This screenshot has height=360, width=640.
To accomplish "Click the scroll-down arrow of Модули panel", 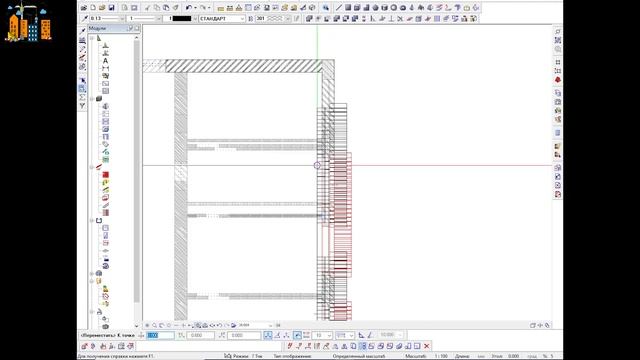I will click(137, 326).
